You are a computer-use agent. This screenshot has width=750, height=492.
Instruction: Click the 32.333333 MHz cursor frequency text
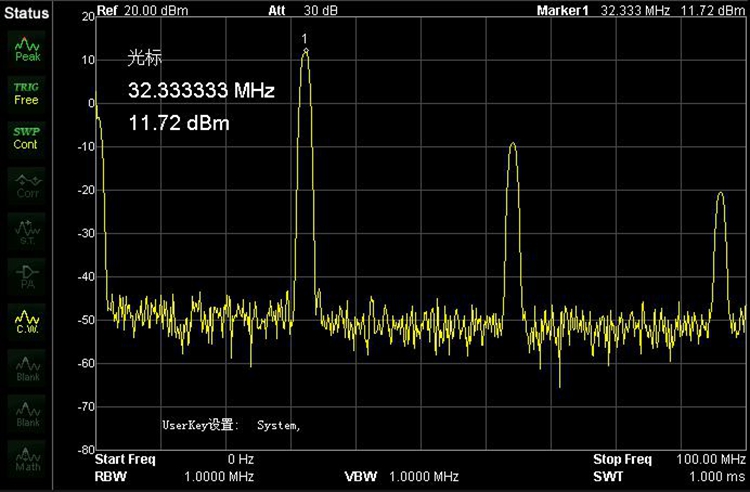coord(201,91)
